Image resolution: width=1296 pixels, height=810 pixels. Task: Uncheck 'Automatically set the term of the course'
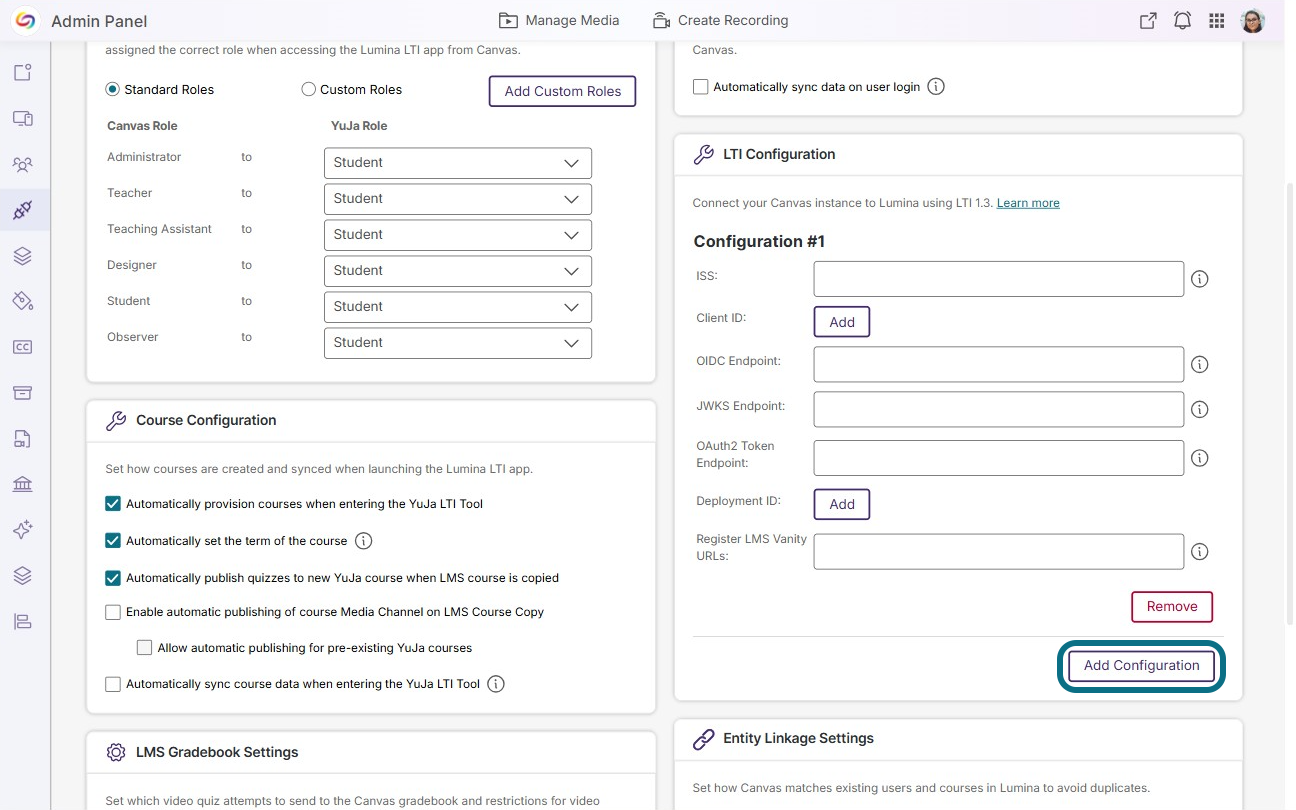(113, 541)
